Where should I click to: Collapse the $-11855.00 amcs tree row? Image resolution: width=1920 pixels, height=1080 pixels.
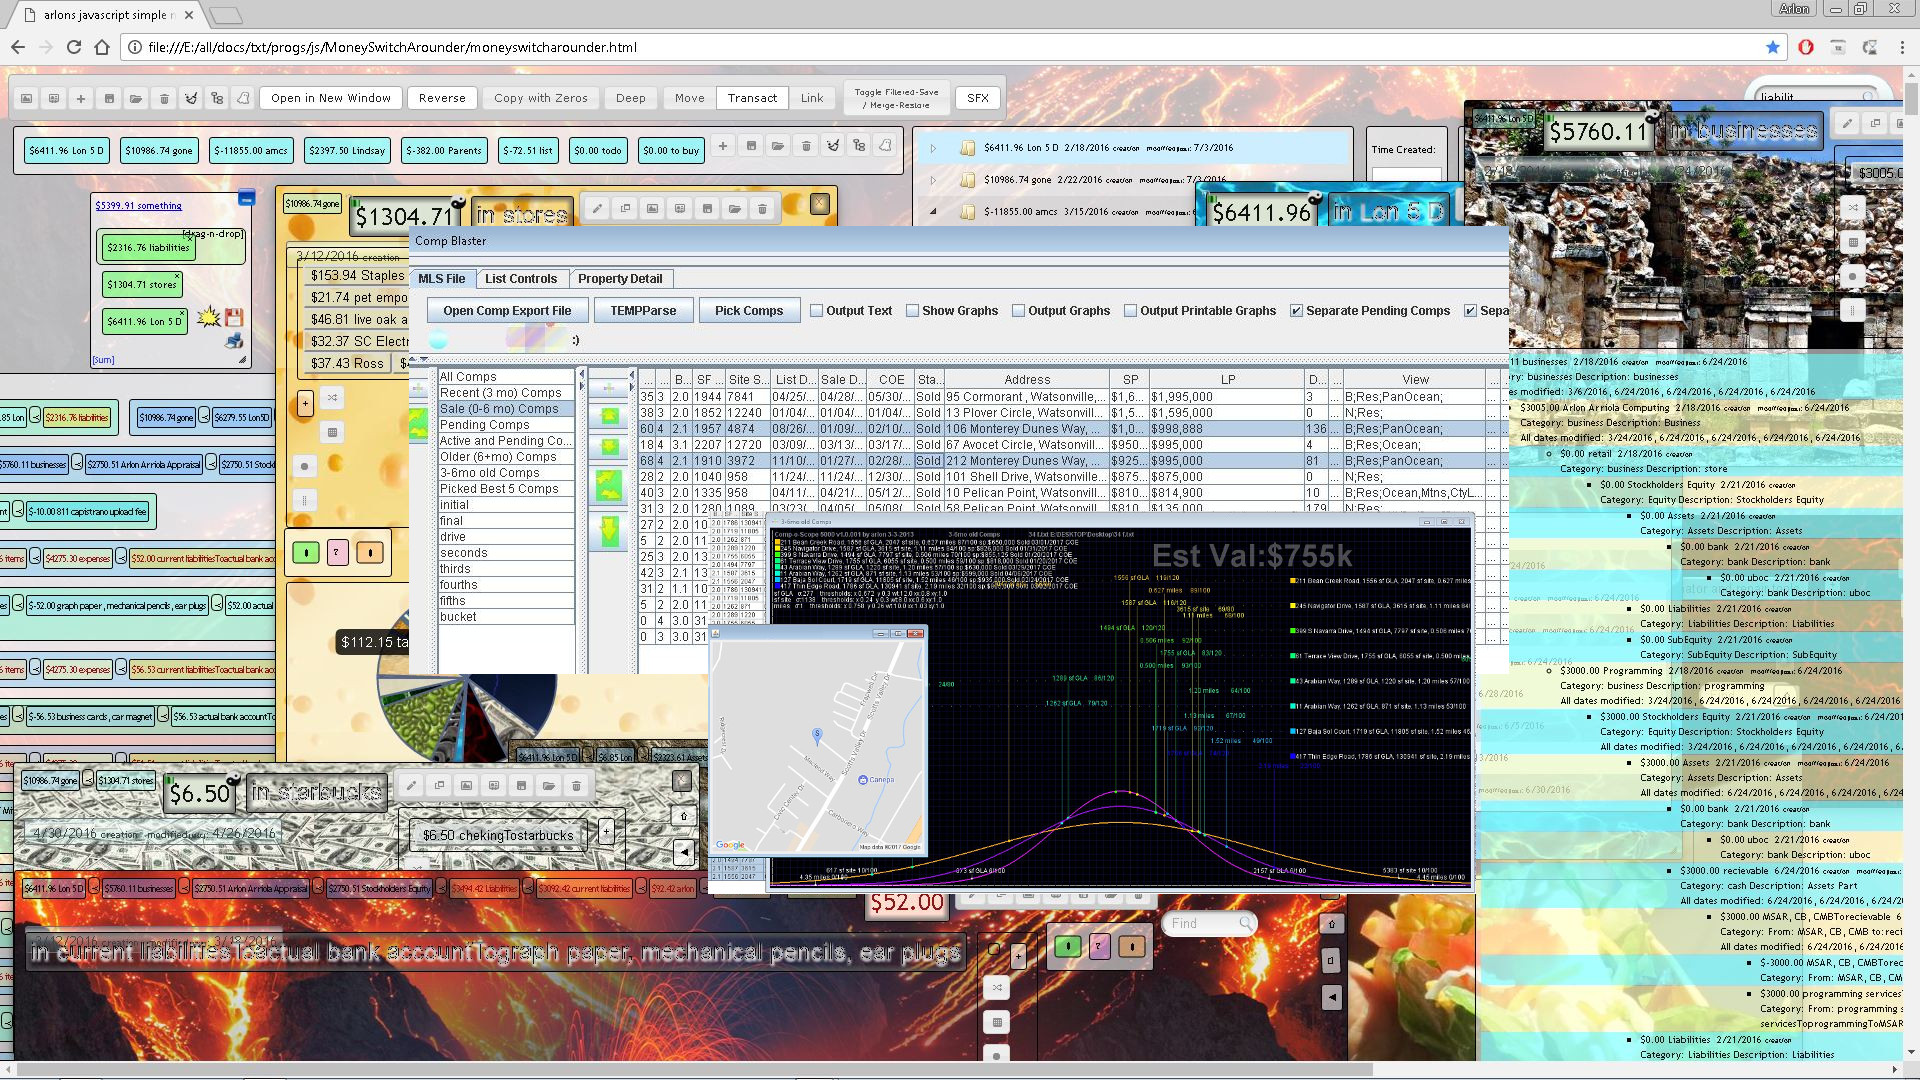point(933,212)
